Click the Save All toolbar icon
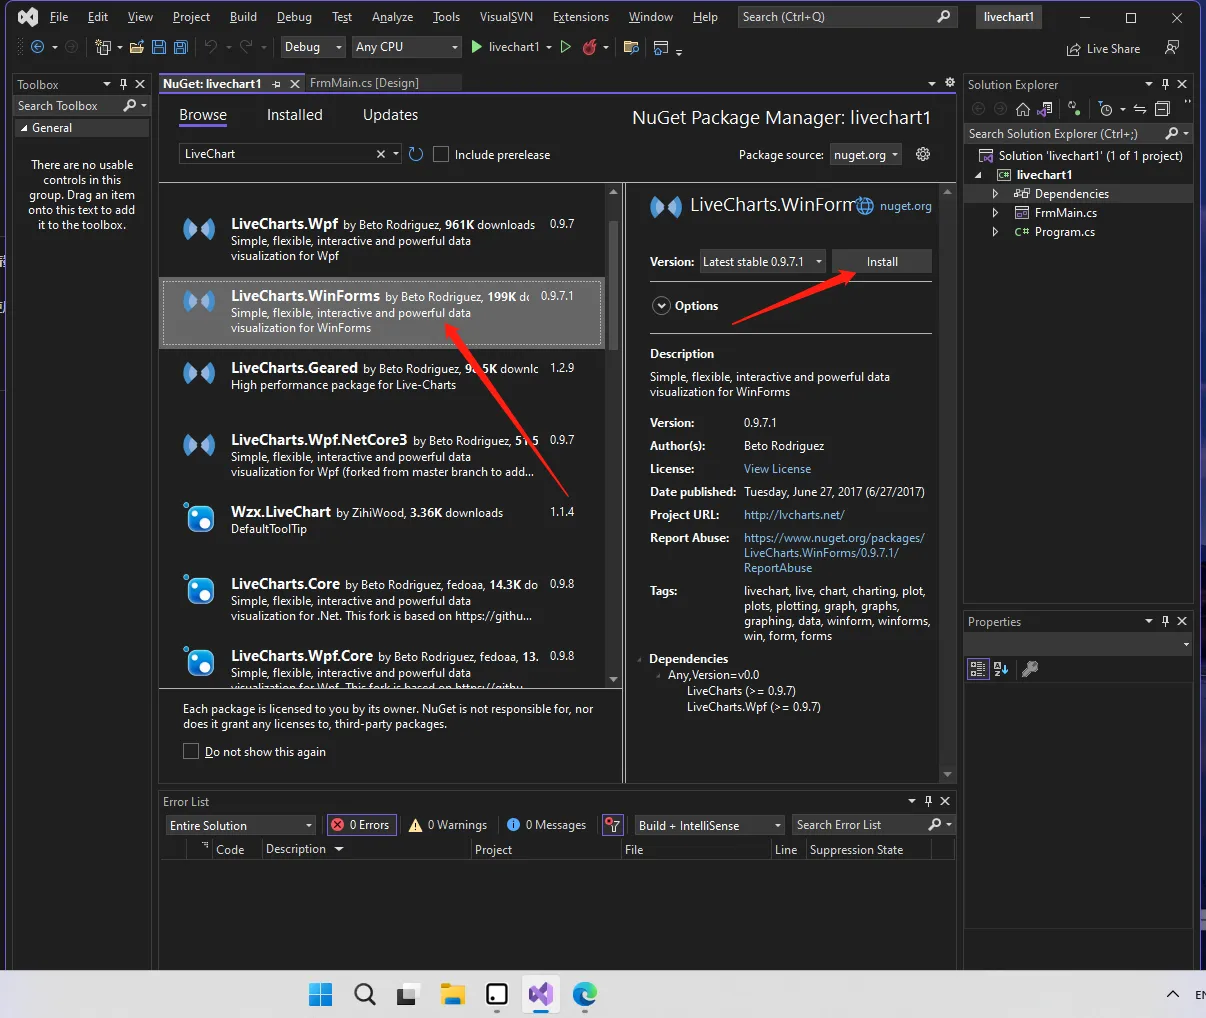1206x1018 pixels. [x=181, y=47]
